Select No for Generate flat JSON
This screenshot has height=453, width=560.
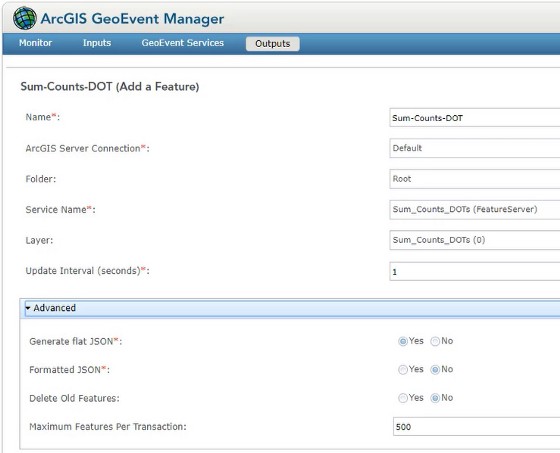pyautogui.click(x=435, y=342)
